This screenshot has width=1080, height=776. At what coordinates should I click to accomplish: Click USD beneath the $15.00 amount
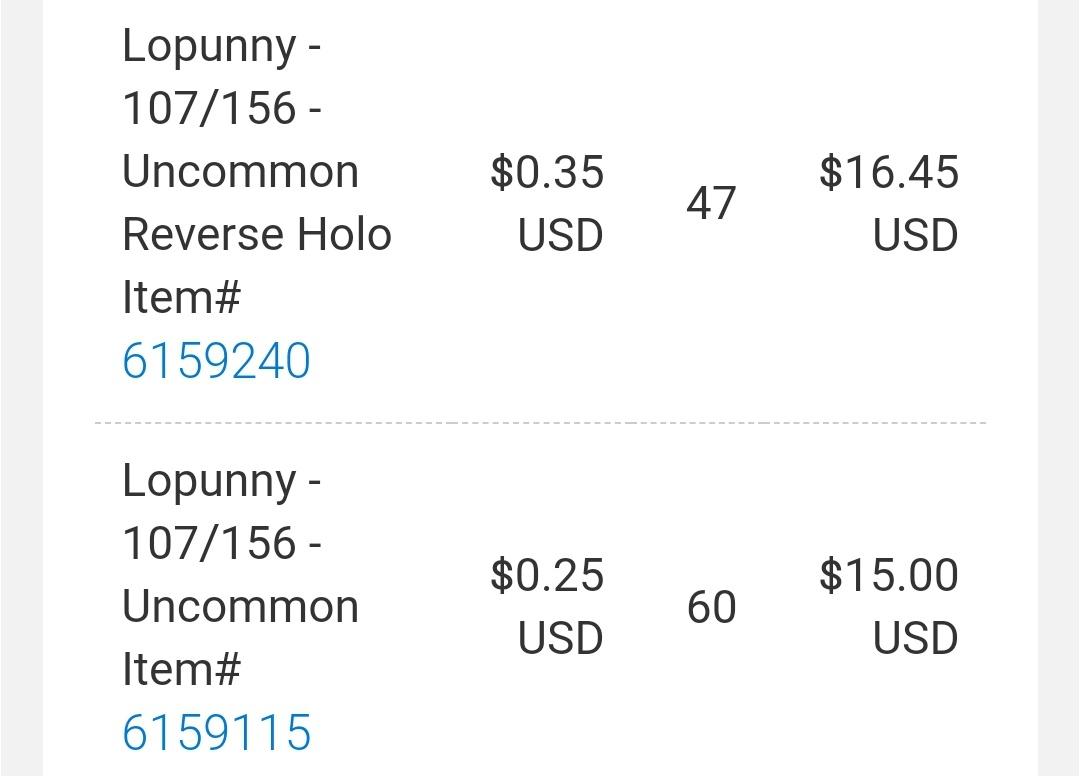click(x=915, y=638)
